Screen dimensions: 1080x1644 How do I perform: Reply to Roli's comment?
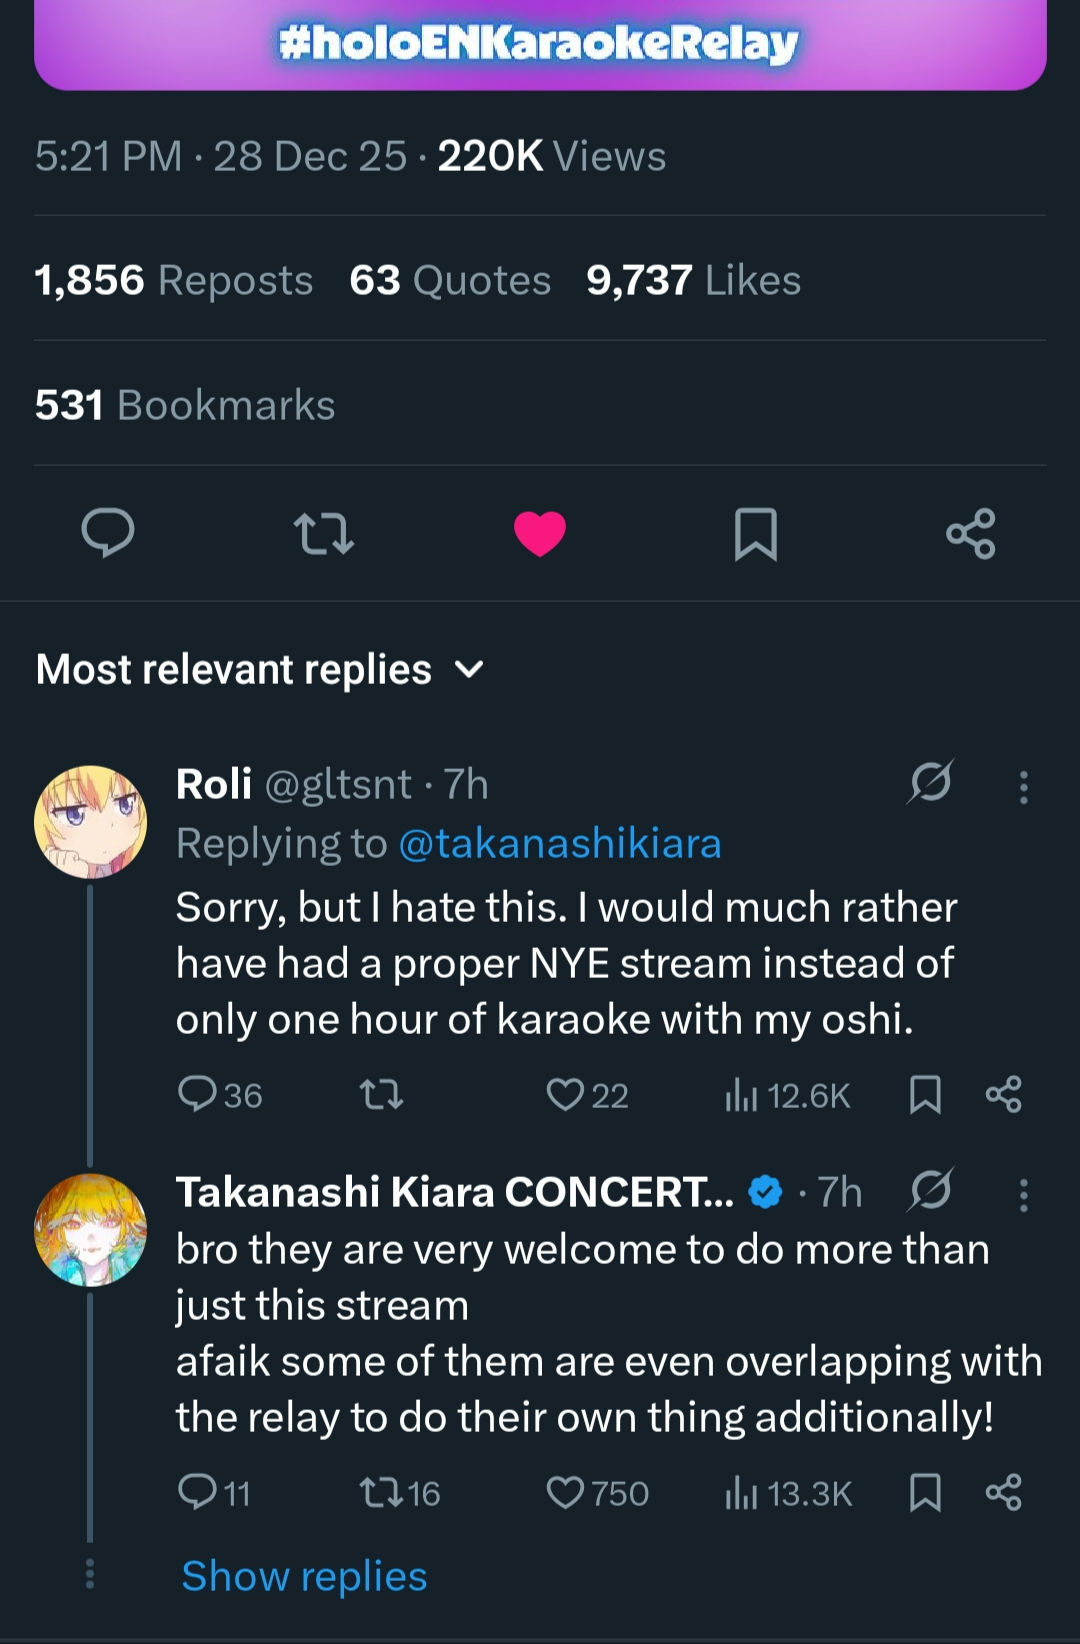coord(197,1095)
